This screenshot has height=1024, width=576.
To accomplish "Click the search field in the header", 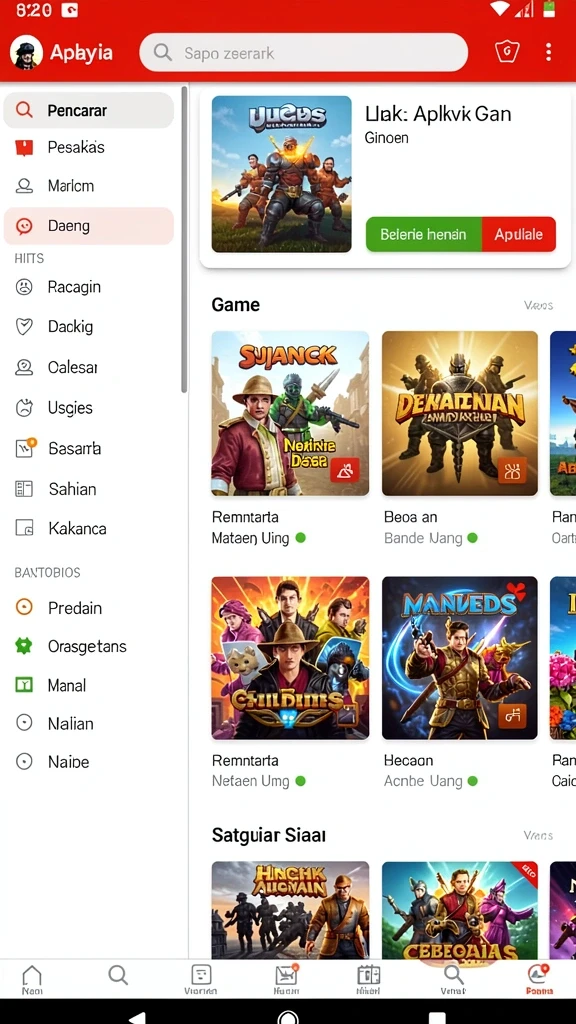I will 304,52.
